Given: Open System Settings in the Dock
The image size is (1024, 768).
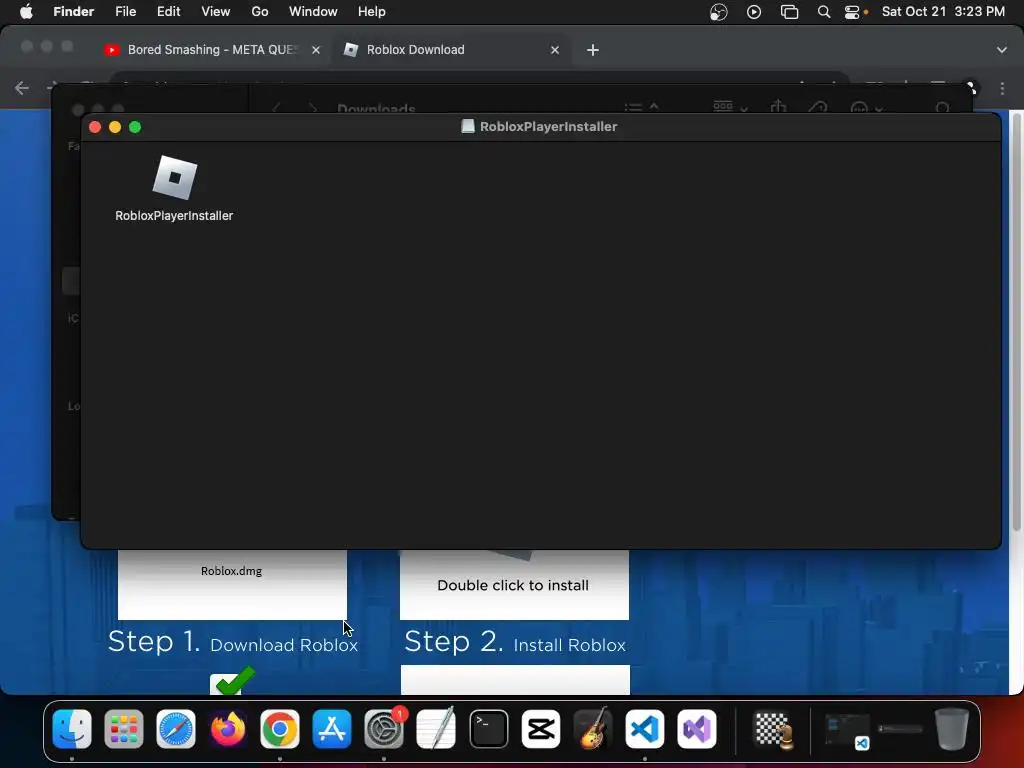Looking at the screenshot, I should tap(384, 729).
